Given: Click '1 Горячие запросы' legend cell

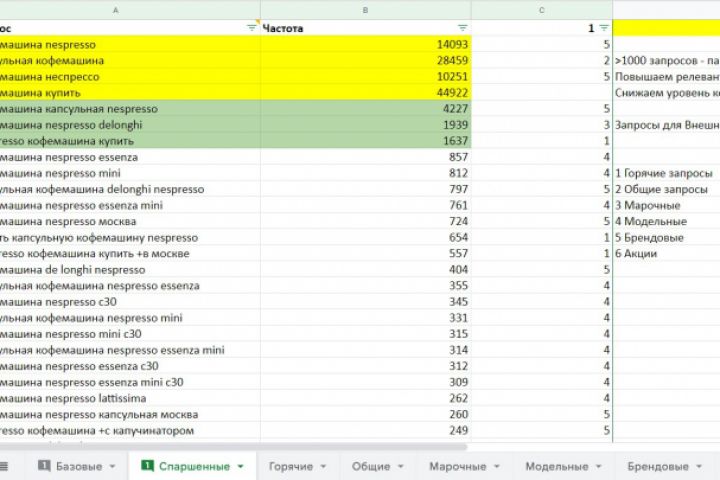Looking at the screenshot, I should click(x=666, y=173).
